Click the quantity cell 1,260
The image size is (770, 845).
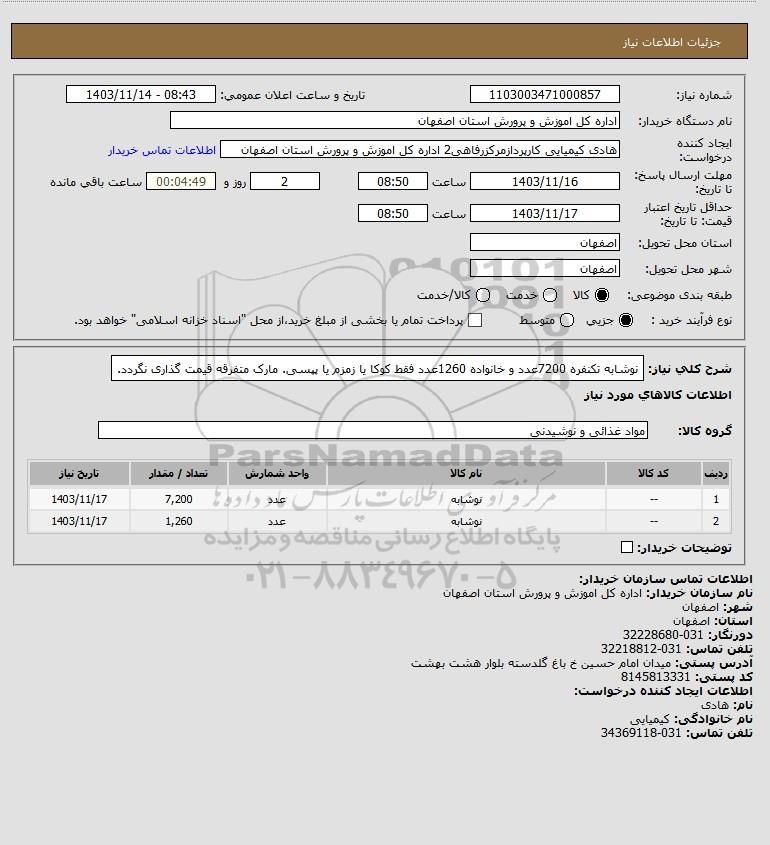[179, 521]
